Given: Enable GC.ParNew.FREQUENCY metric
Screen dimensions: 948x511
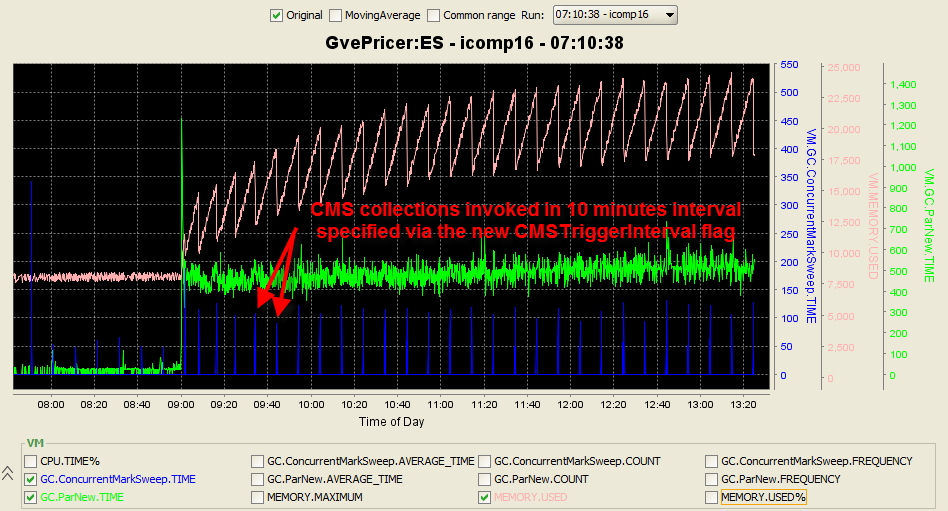Looking at the screenshot, I should click(712, 479).
